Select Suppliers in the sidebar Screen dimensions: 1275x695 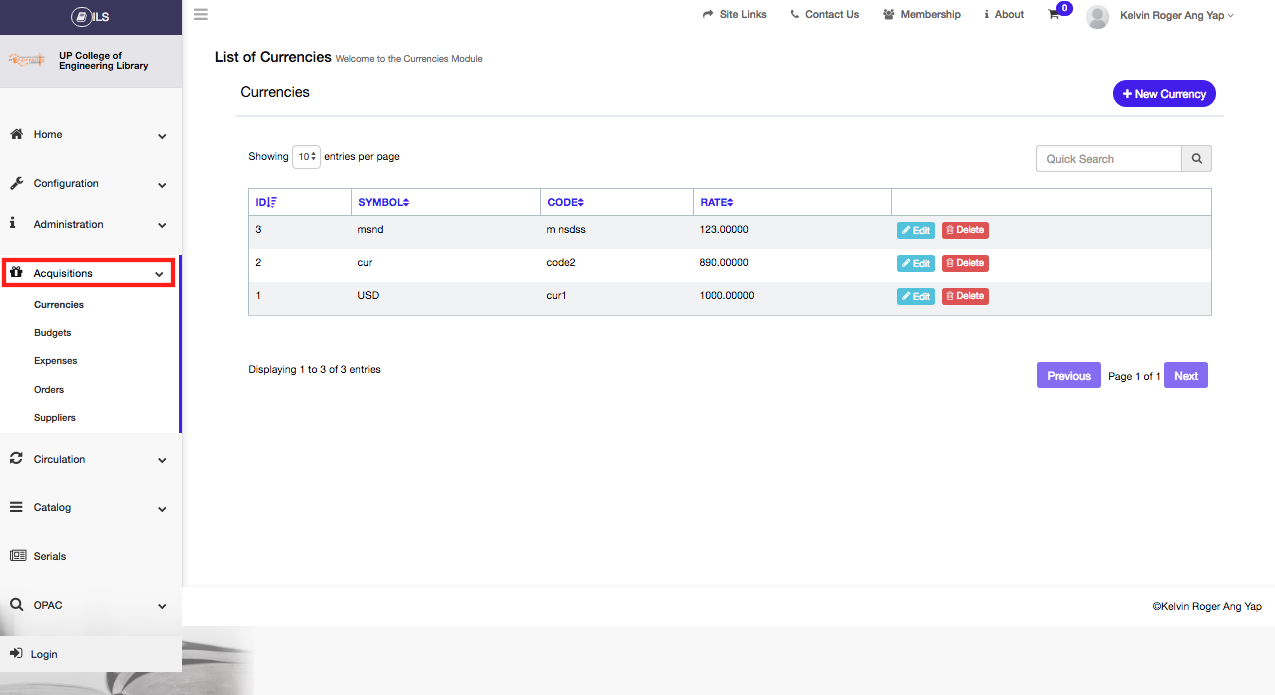(55, 418)
